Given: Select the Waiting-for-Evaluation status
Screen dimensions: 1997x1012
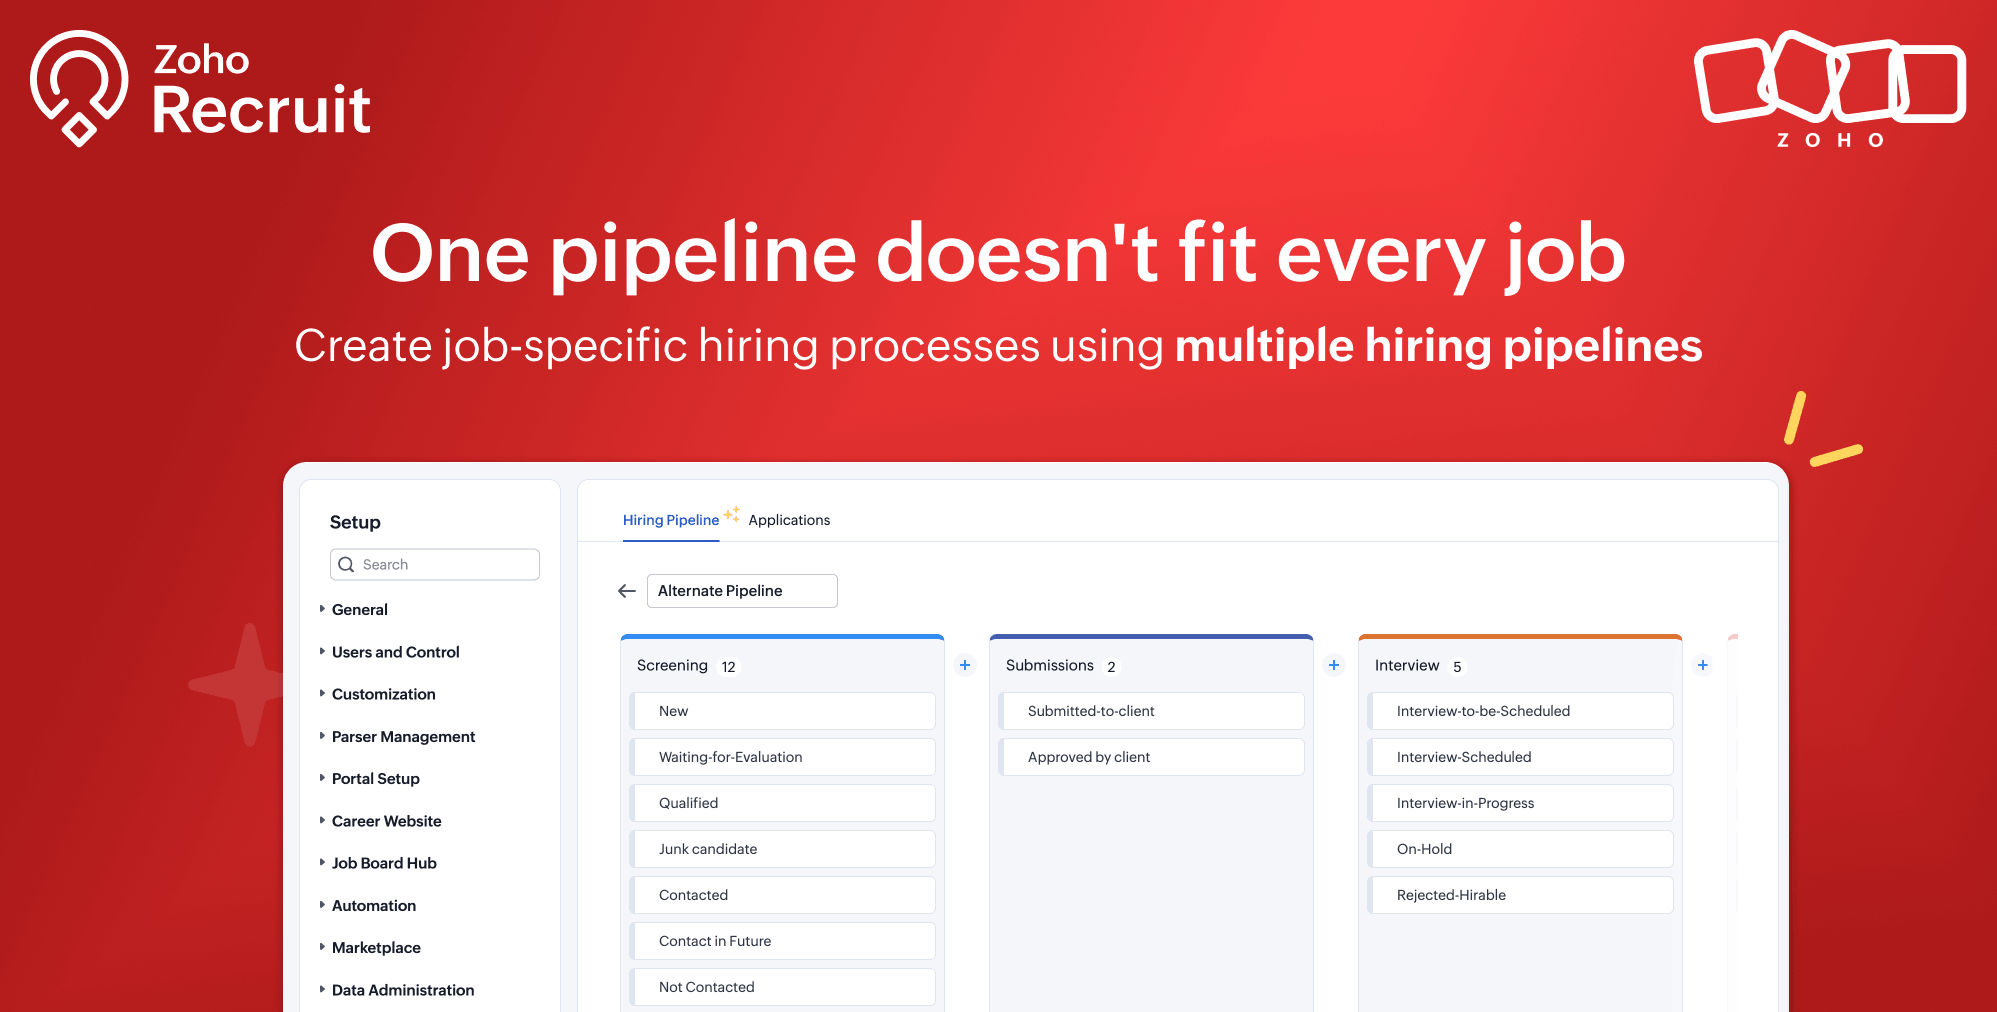Looking at the screenshot, I should click(783, 757).
